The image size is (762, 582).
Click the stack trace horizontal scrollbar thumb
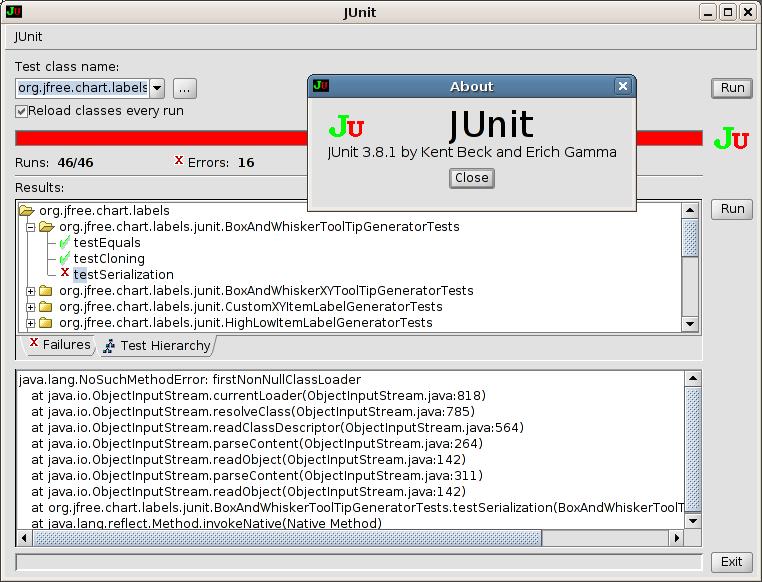point(287,538)
